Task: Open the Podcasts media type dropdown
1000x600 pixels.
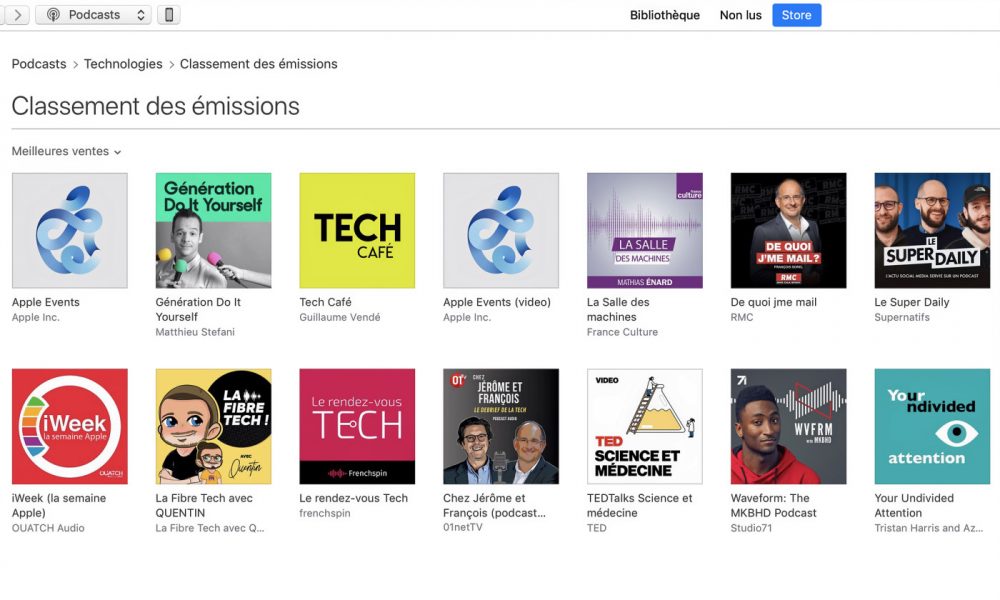Action: click(x=94, y=15)
